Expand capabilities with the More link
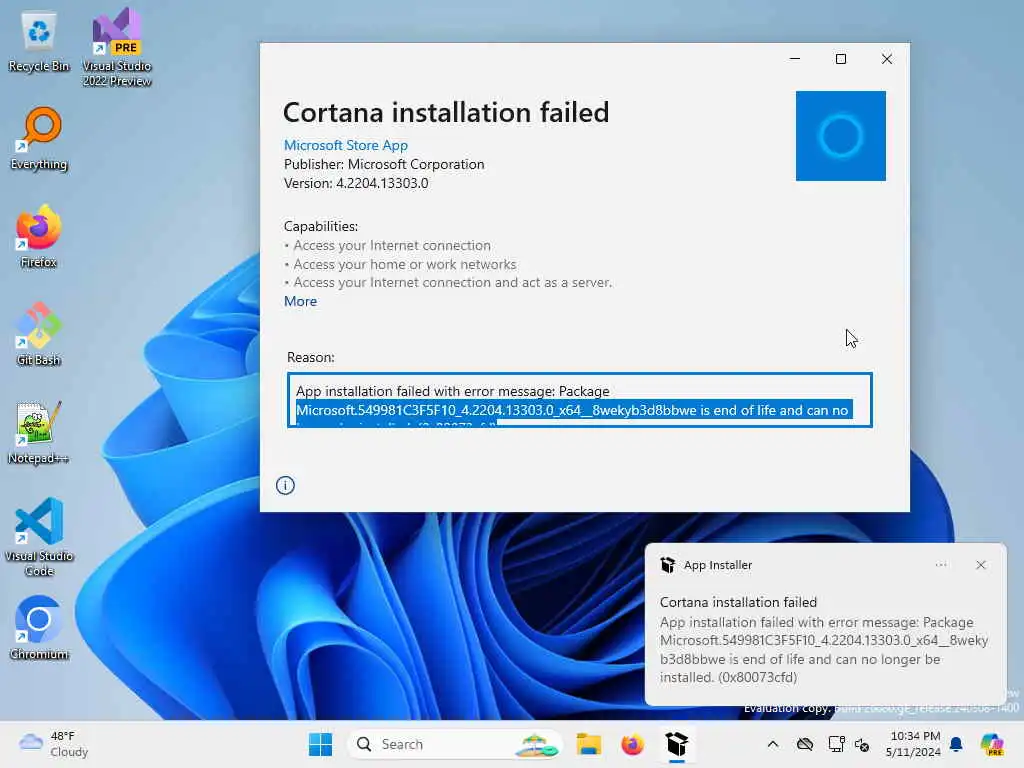This screenshot has height=768, width=1024. point(300,301)
